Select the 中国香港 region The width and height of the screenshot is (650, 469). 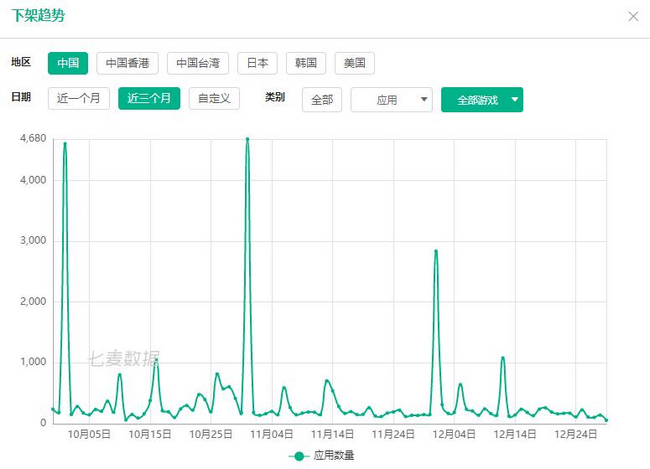click(x=128, y=63)
